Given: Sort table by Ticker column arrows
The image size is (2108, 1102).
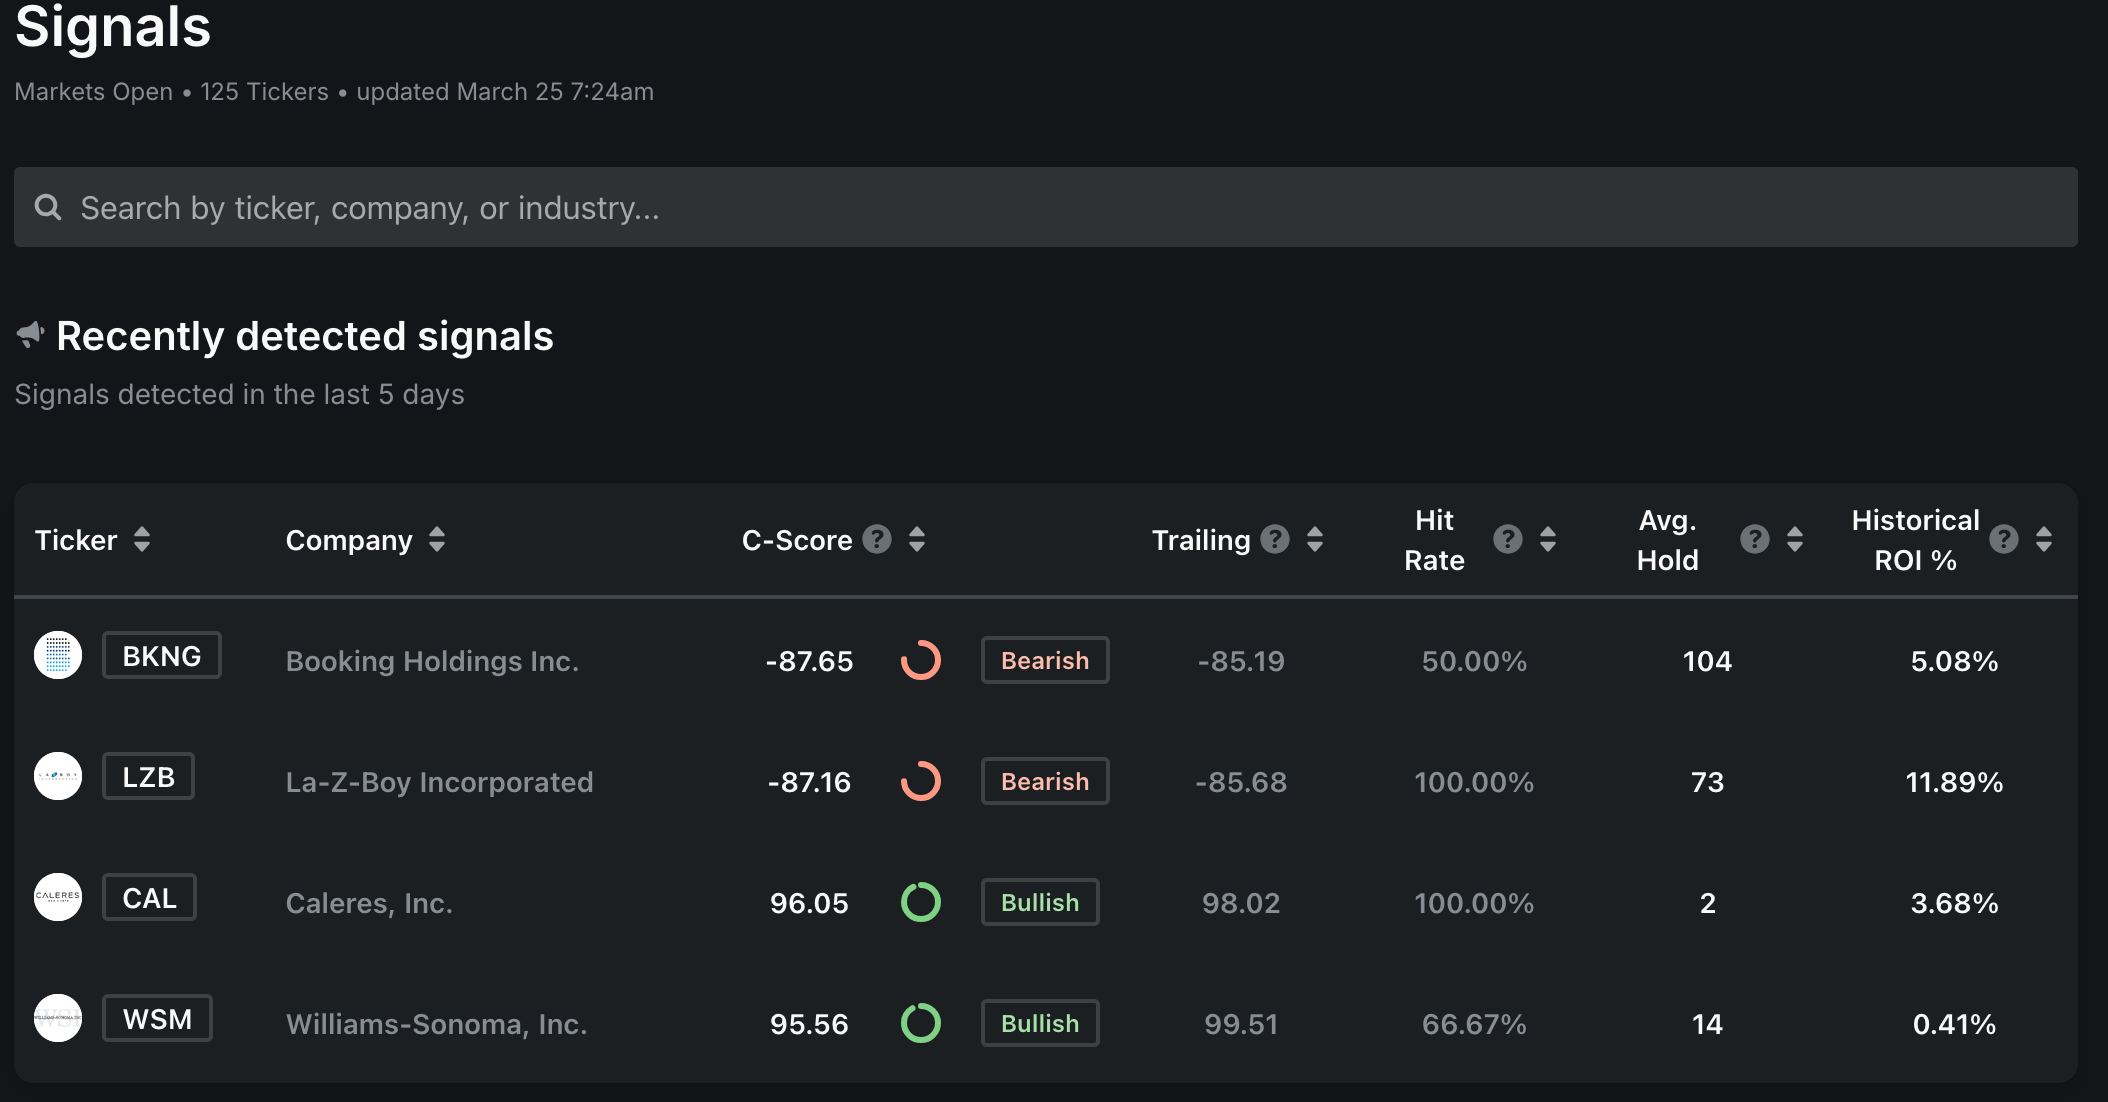Looking at the screenshot, I should pos(142,539).
